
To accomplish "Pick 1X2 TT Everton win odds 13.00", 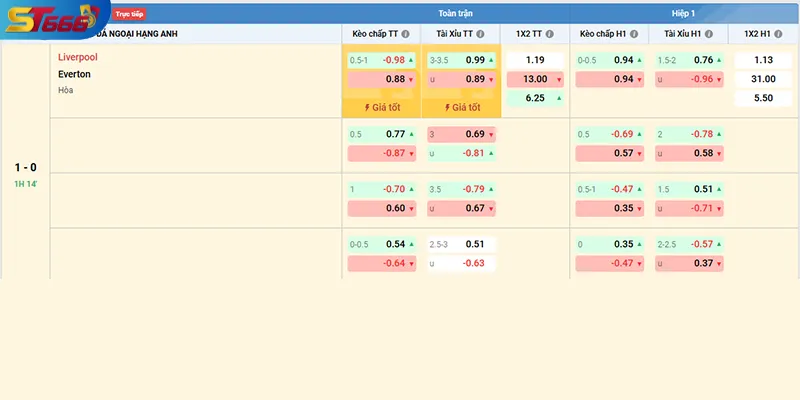I will pyautogui.click(x=536, y=79).
